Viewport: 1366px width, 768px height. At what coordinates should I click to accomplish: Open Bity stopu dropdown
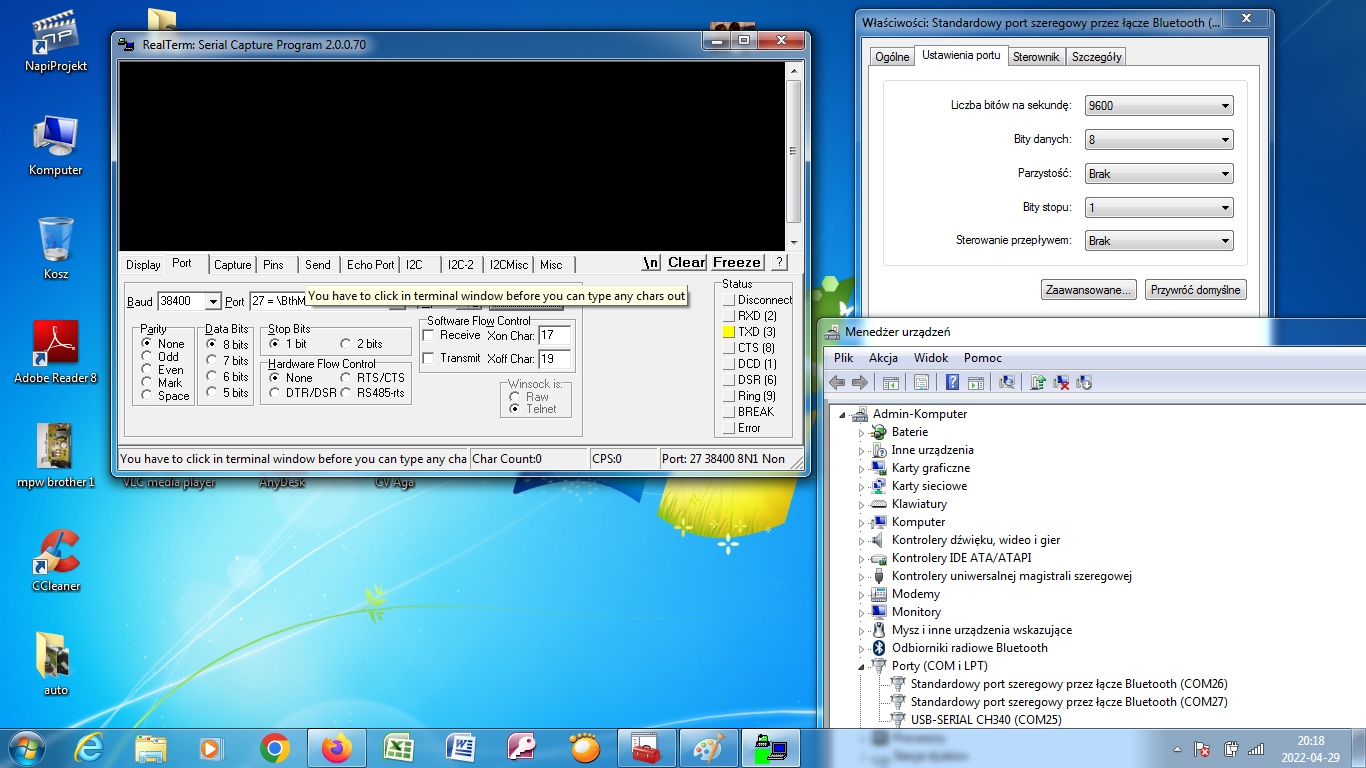pyautogui.click(x=1159, y=208)
